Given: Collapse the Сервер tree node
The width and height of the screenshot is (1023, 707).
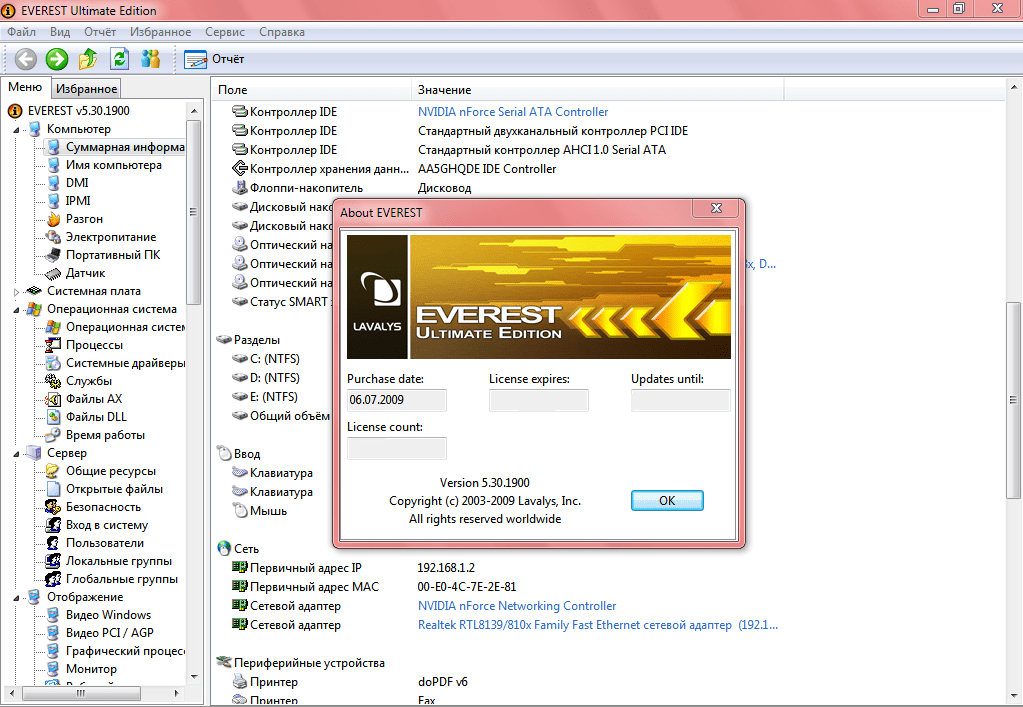Looking at the screenshot, I should point(16,454).
